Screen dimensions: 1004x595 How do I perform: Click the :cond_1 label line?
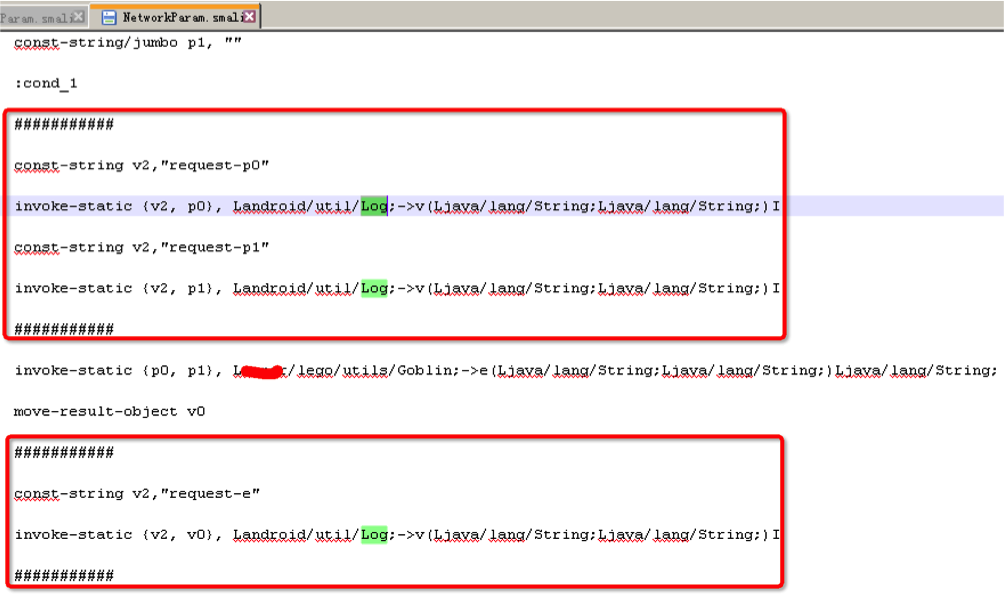[45, 84]
